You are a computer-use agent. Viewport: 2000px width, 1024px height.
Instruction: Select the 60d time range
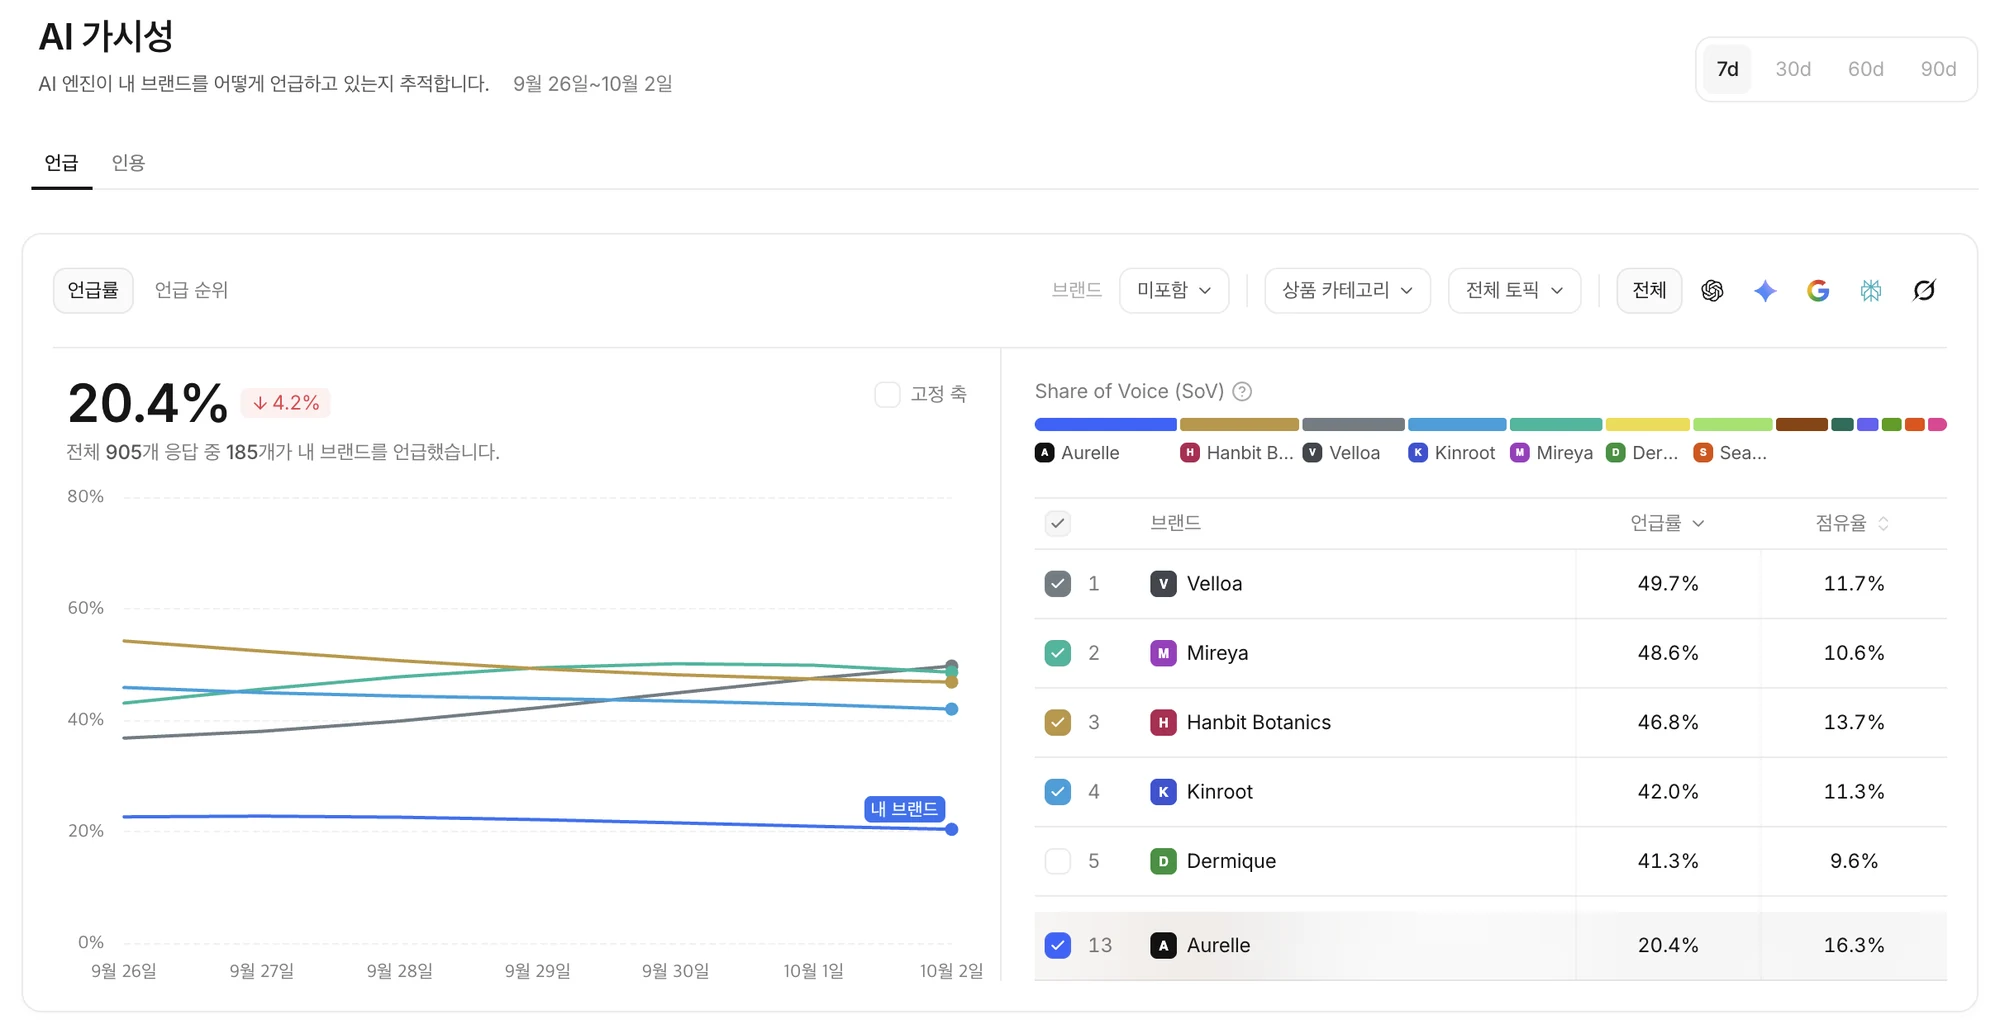click(1865, 69)
